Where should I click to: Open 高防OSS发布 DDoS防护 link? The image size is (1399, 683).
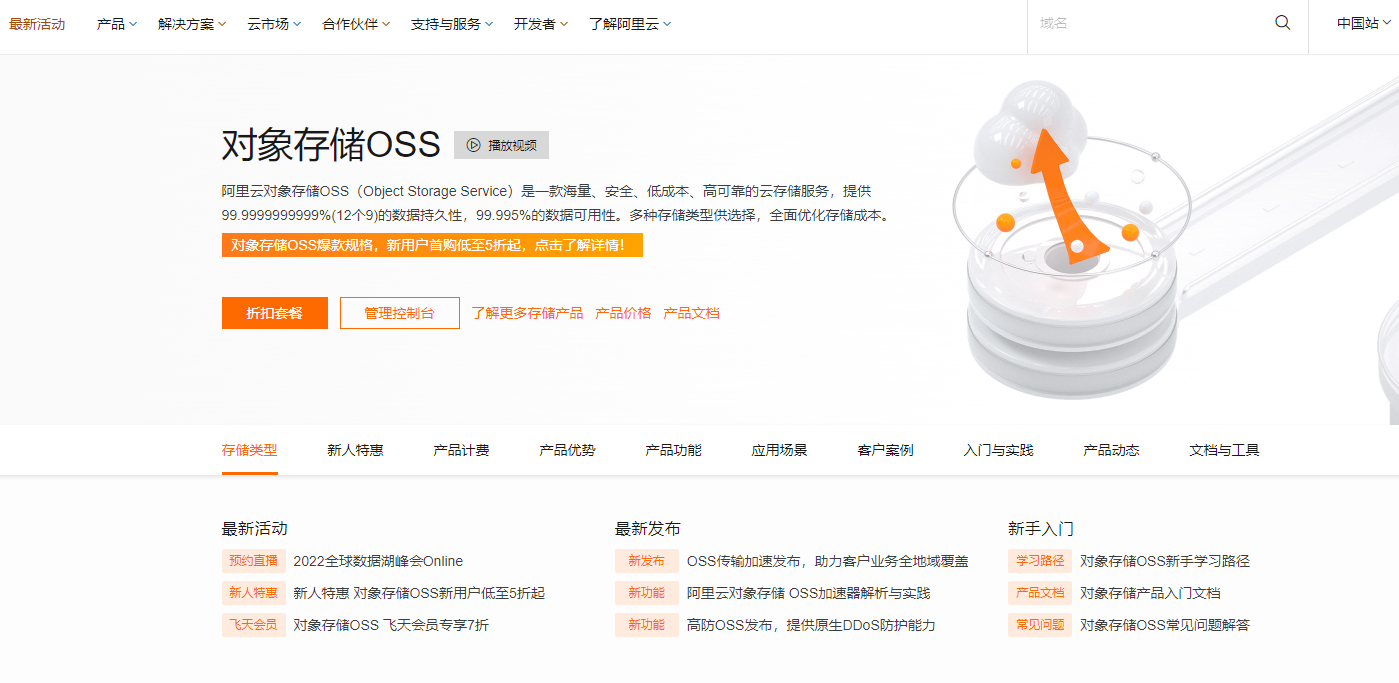point(811,625)
